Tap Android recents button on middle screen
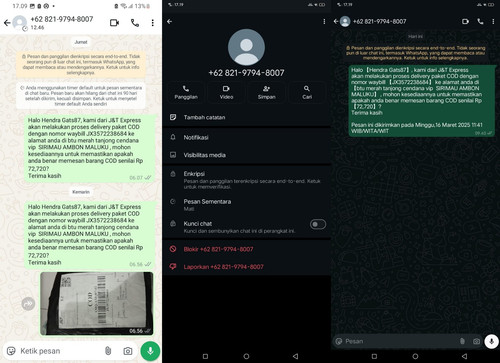This screenshot has height=363, width=500. pos(205,356)
